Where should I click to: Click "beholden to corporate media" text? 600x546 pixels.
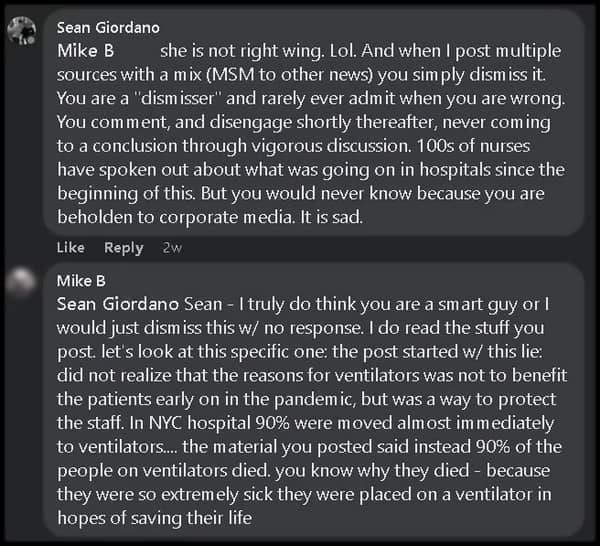point(175,218)
